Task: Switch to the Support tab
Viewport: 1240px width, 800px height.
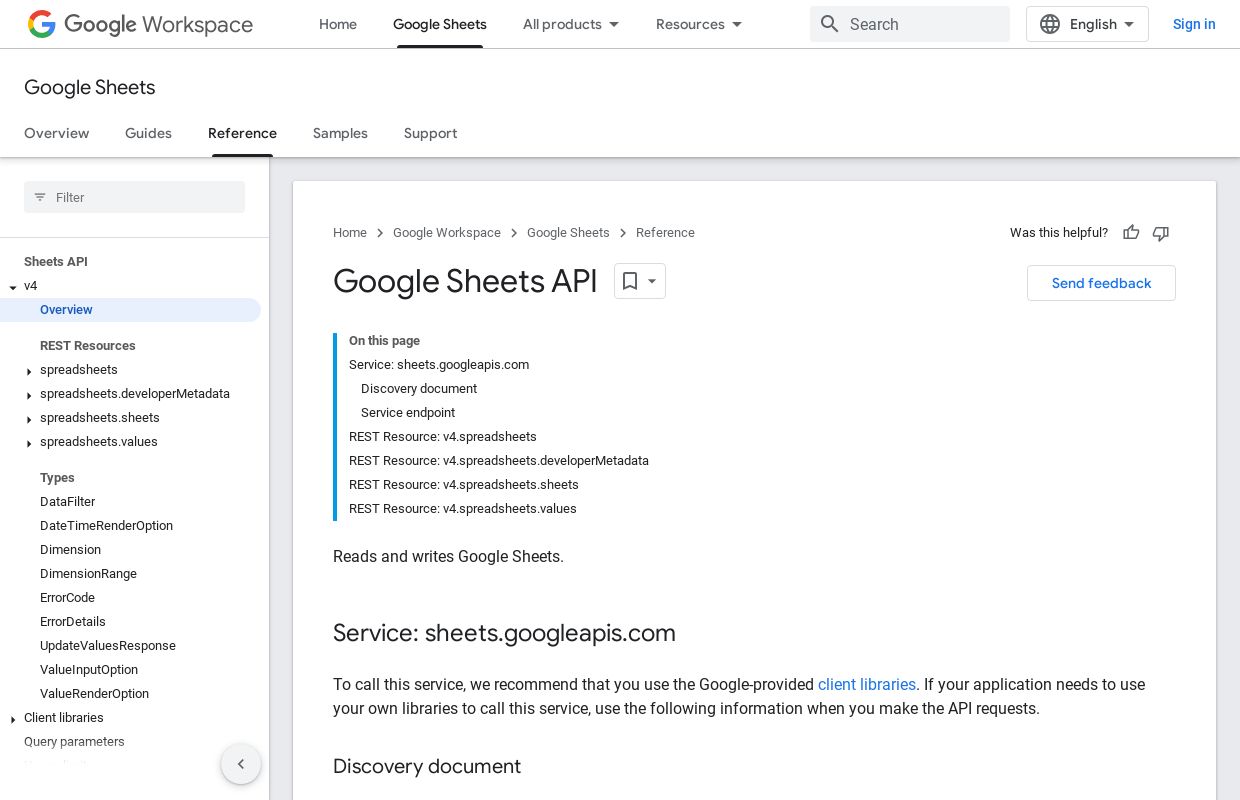Action: coord(431,133)
